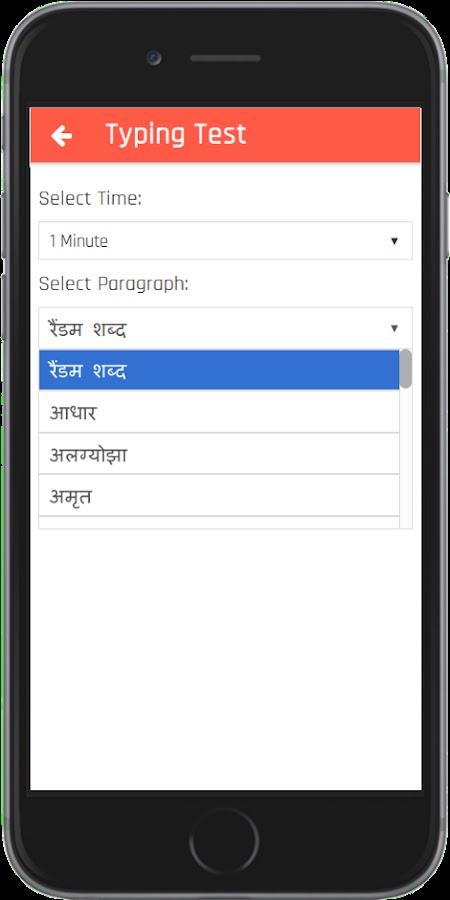Click the blank white area below the list

click(x=225, y=659)
